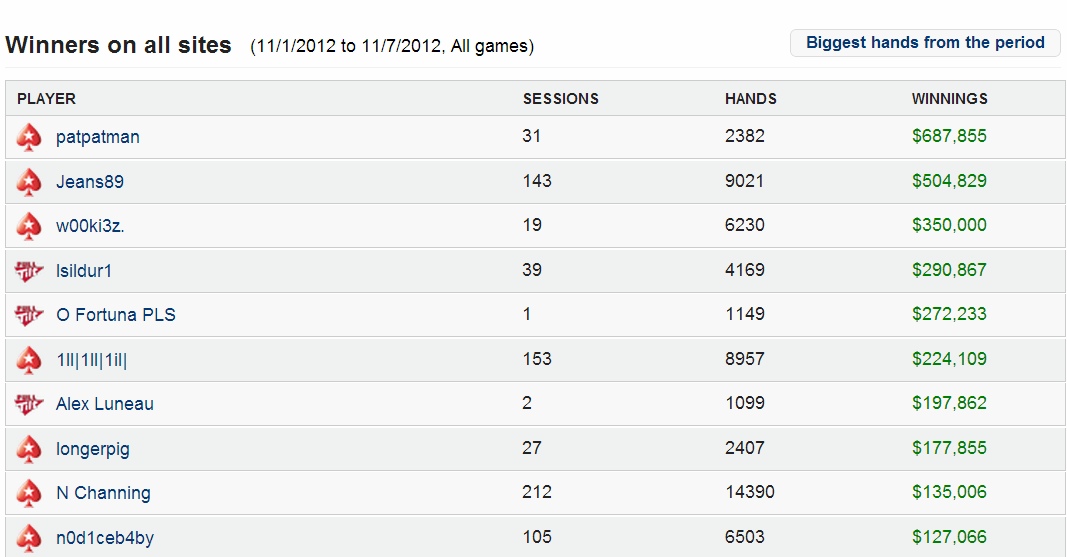Click Full Tilt icon beside O Fortuna PLS

click(29, 316)
